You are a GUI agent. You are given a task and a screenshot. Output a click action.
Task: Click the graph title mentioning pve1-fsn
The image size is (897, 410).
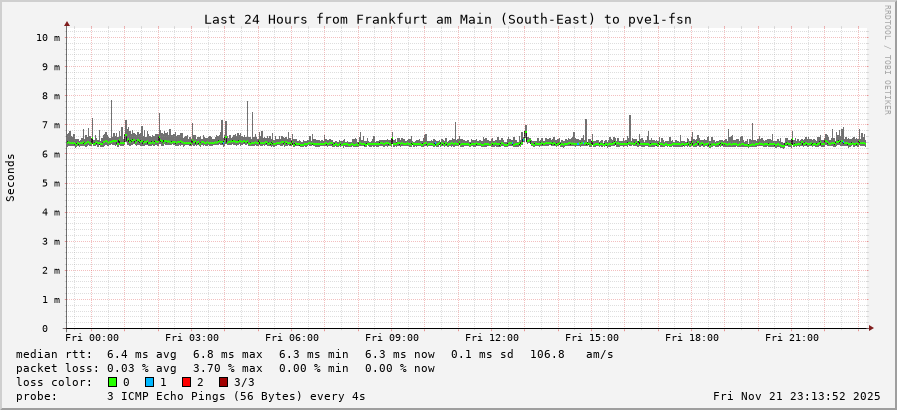[447, 19]
